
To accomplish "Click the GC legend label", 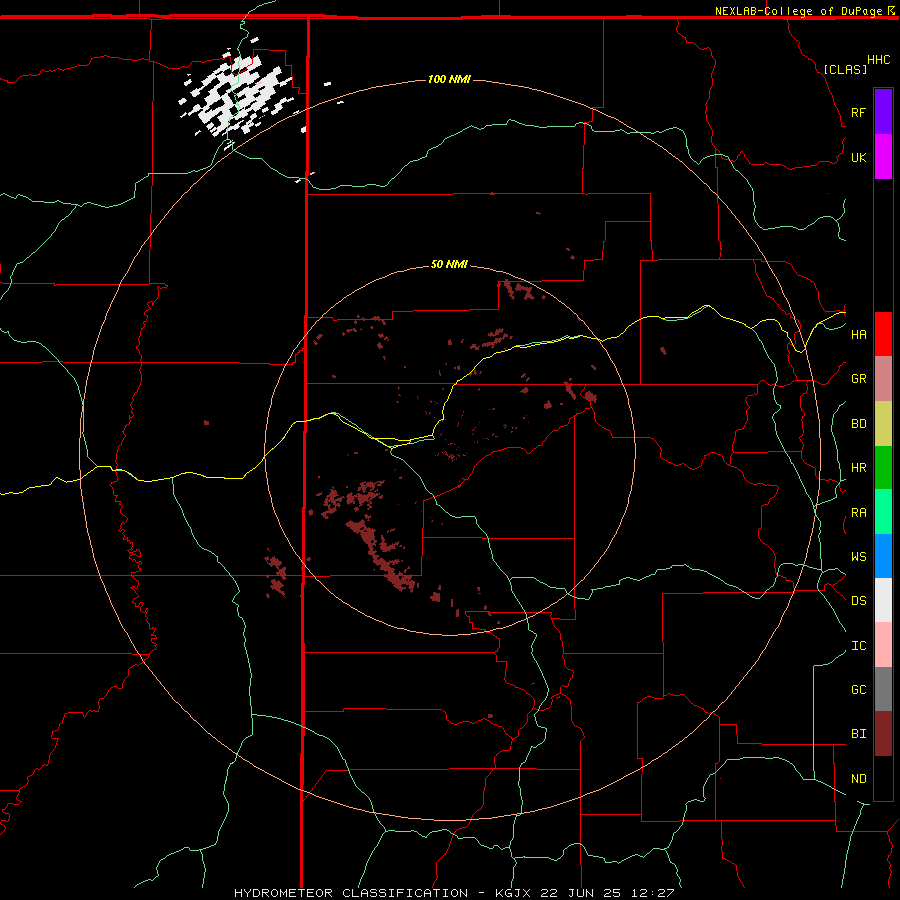I will 858,690.
